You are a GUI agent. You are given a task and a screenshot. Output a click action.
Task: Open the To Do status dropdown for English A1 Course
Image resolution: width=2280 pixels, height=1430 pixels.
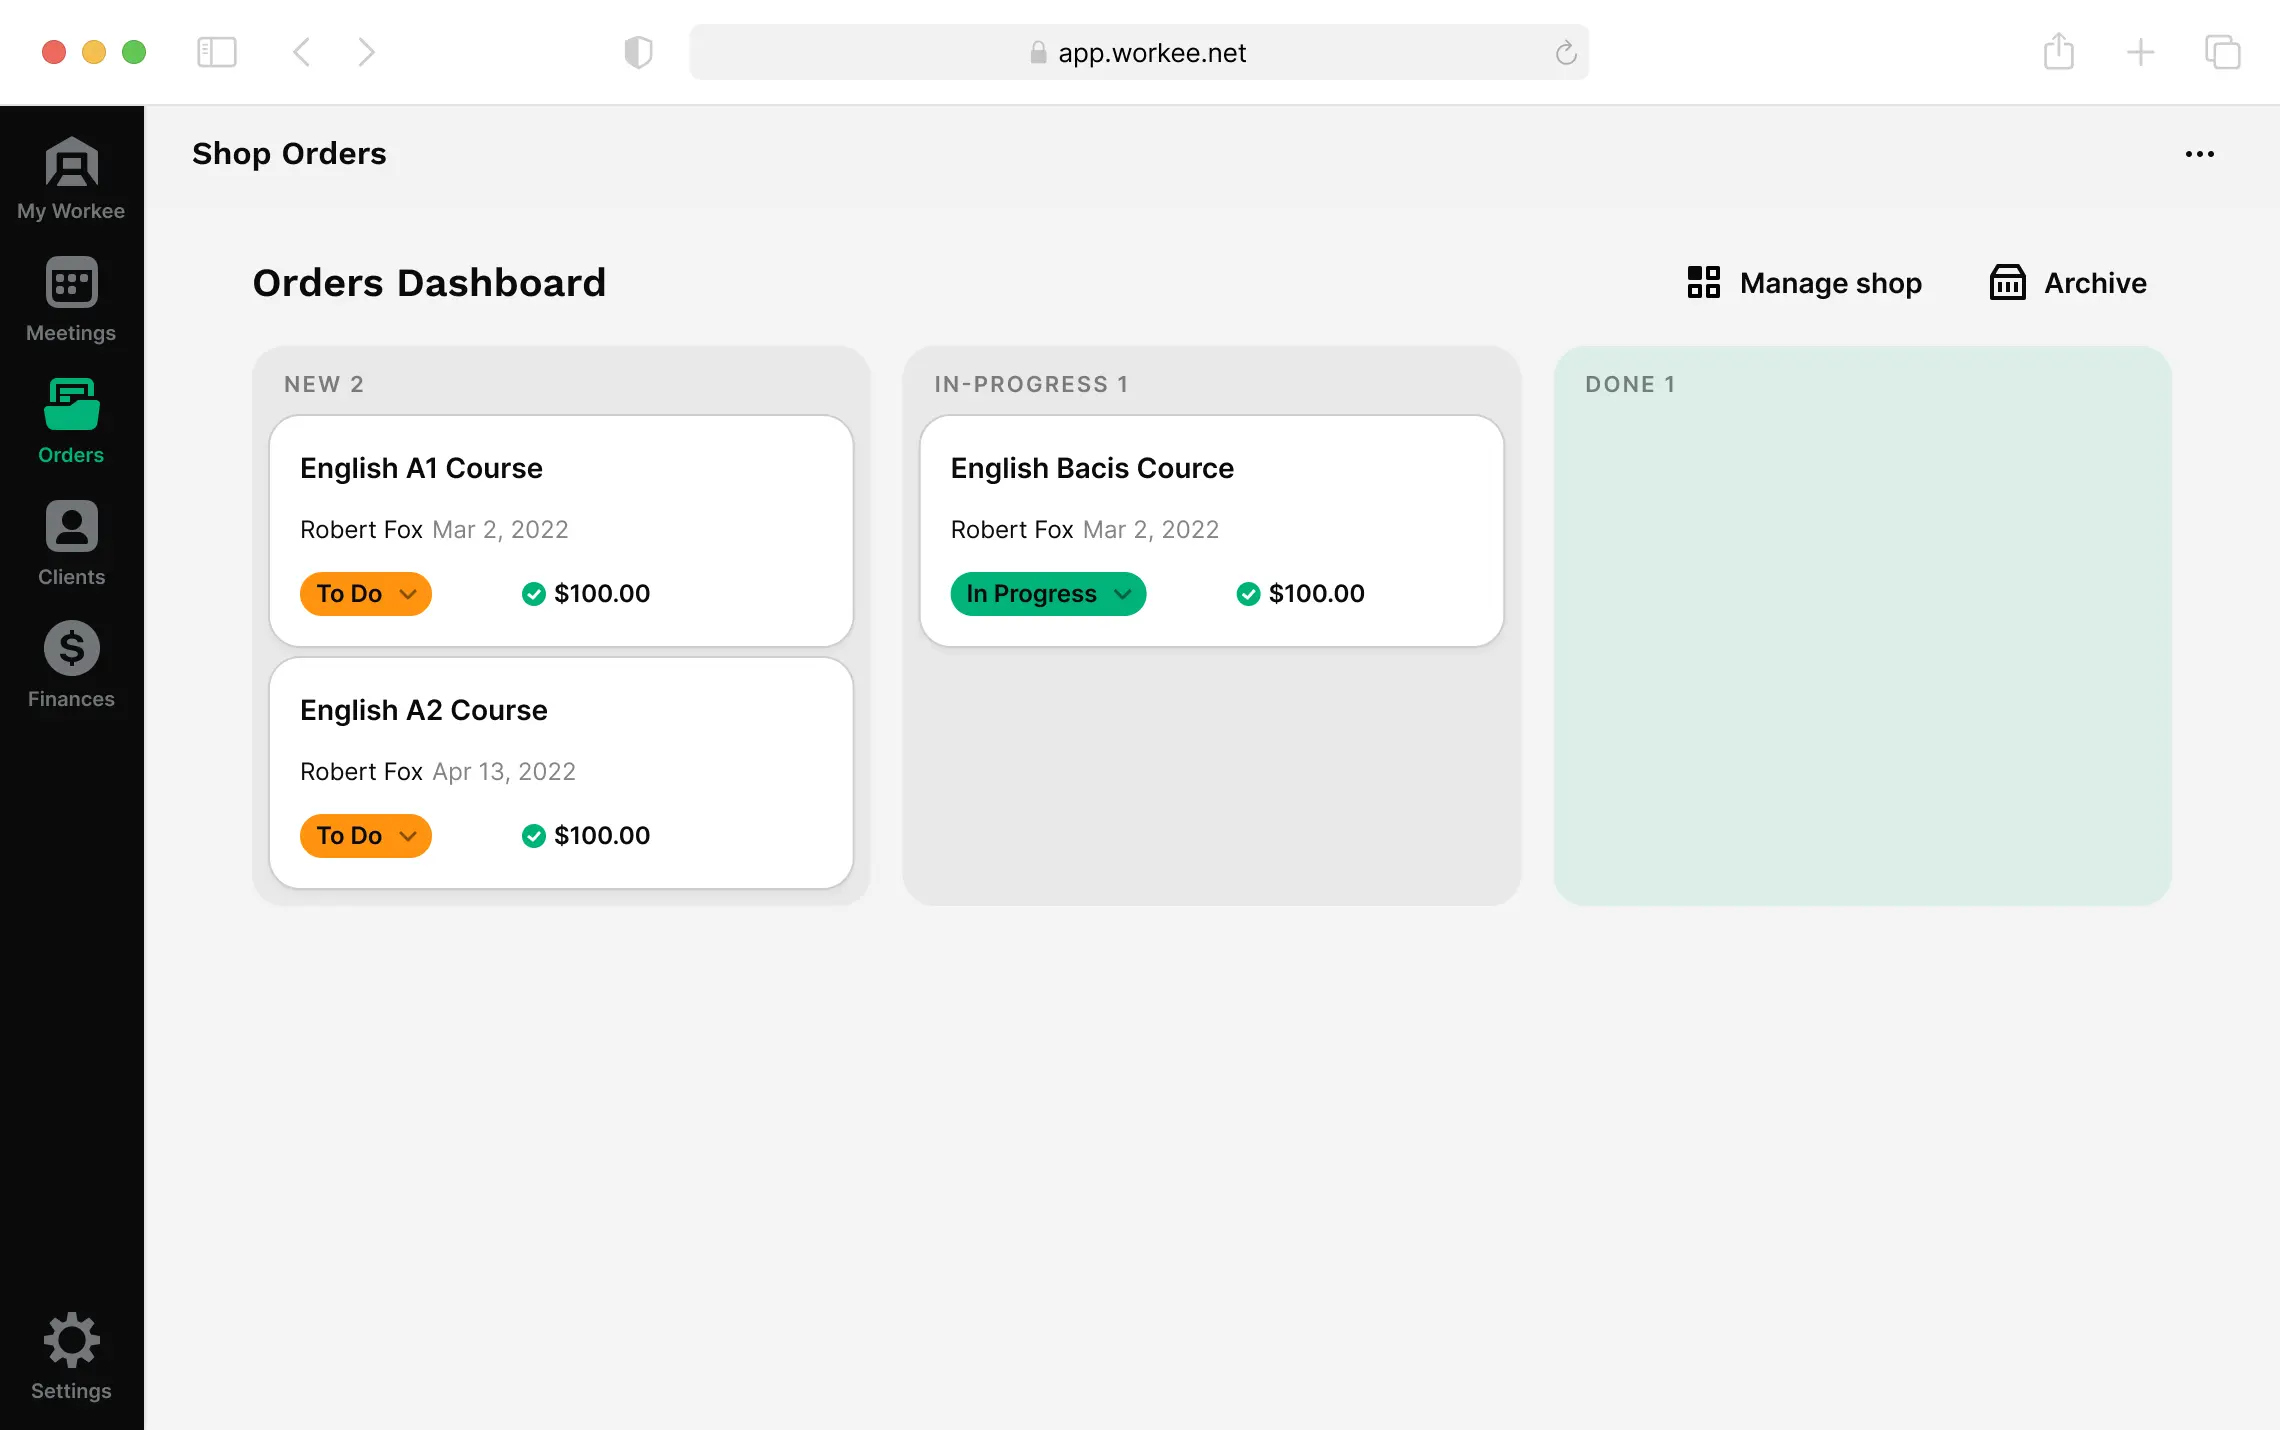tap(365, 593)
